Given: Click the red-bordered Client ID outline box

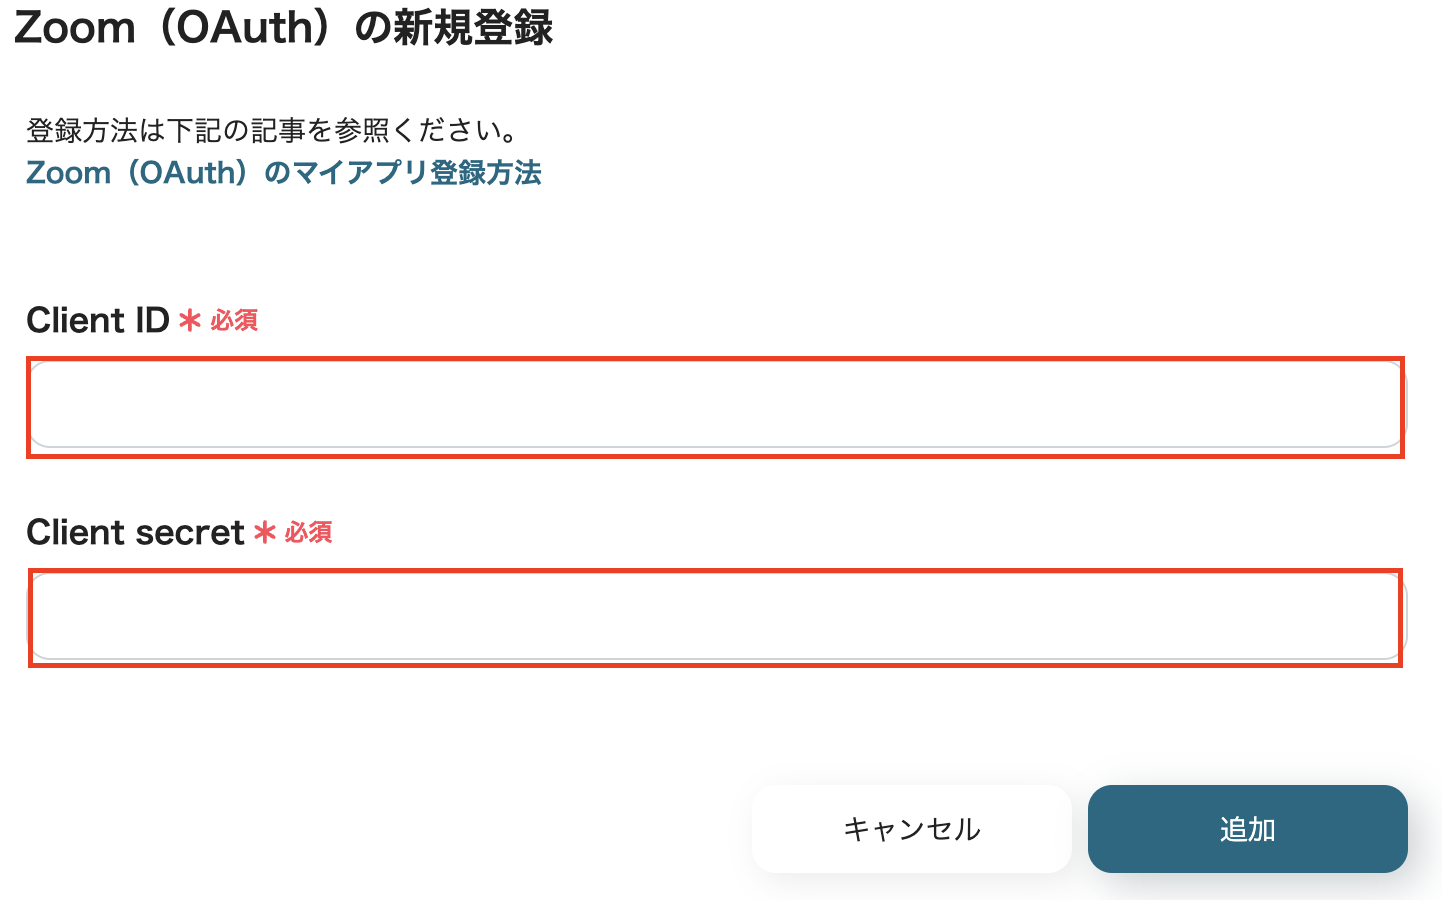Looking at the screenshot, I should coord(716,405).
